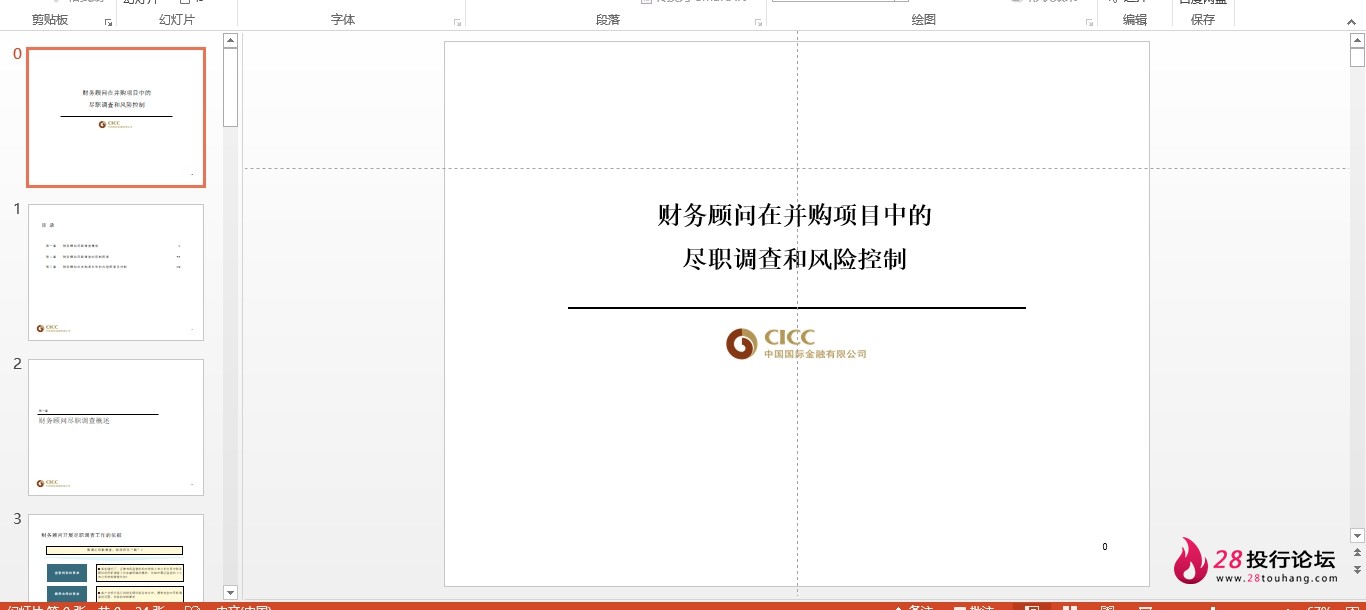Select the CICC logo on the slide

pos(796,343)
